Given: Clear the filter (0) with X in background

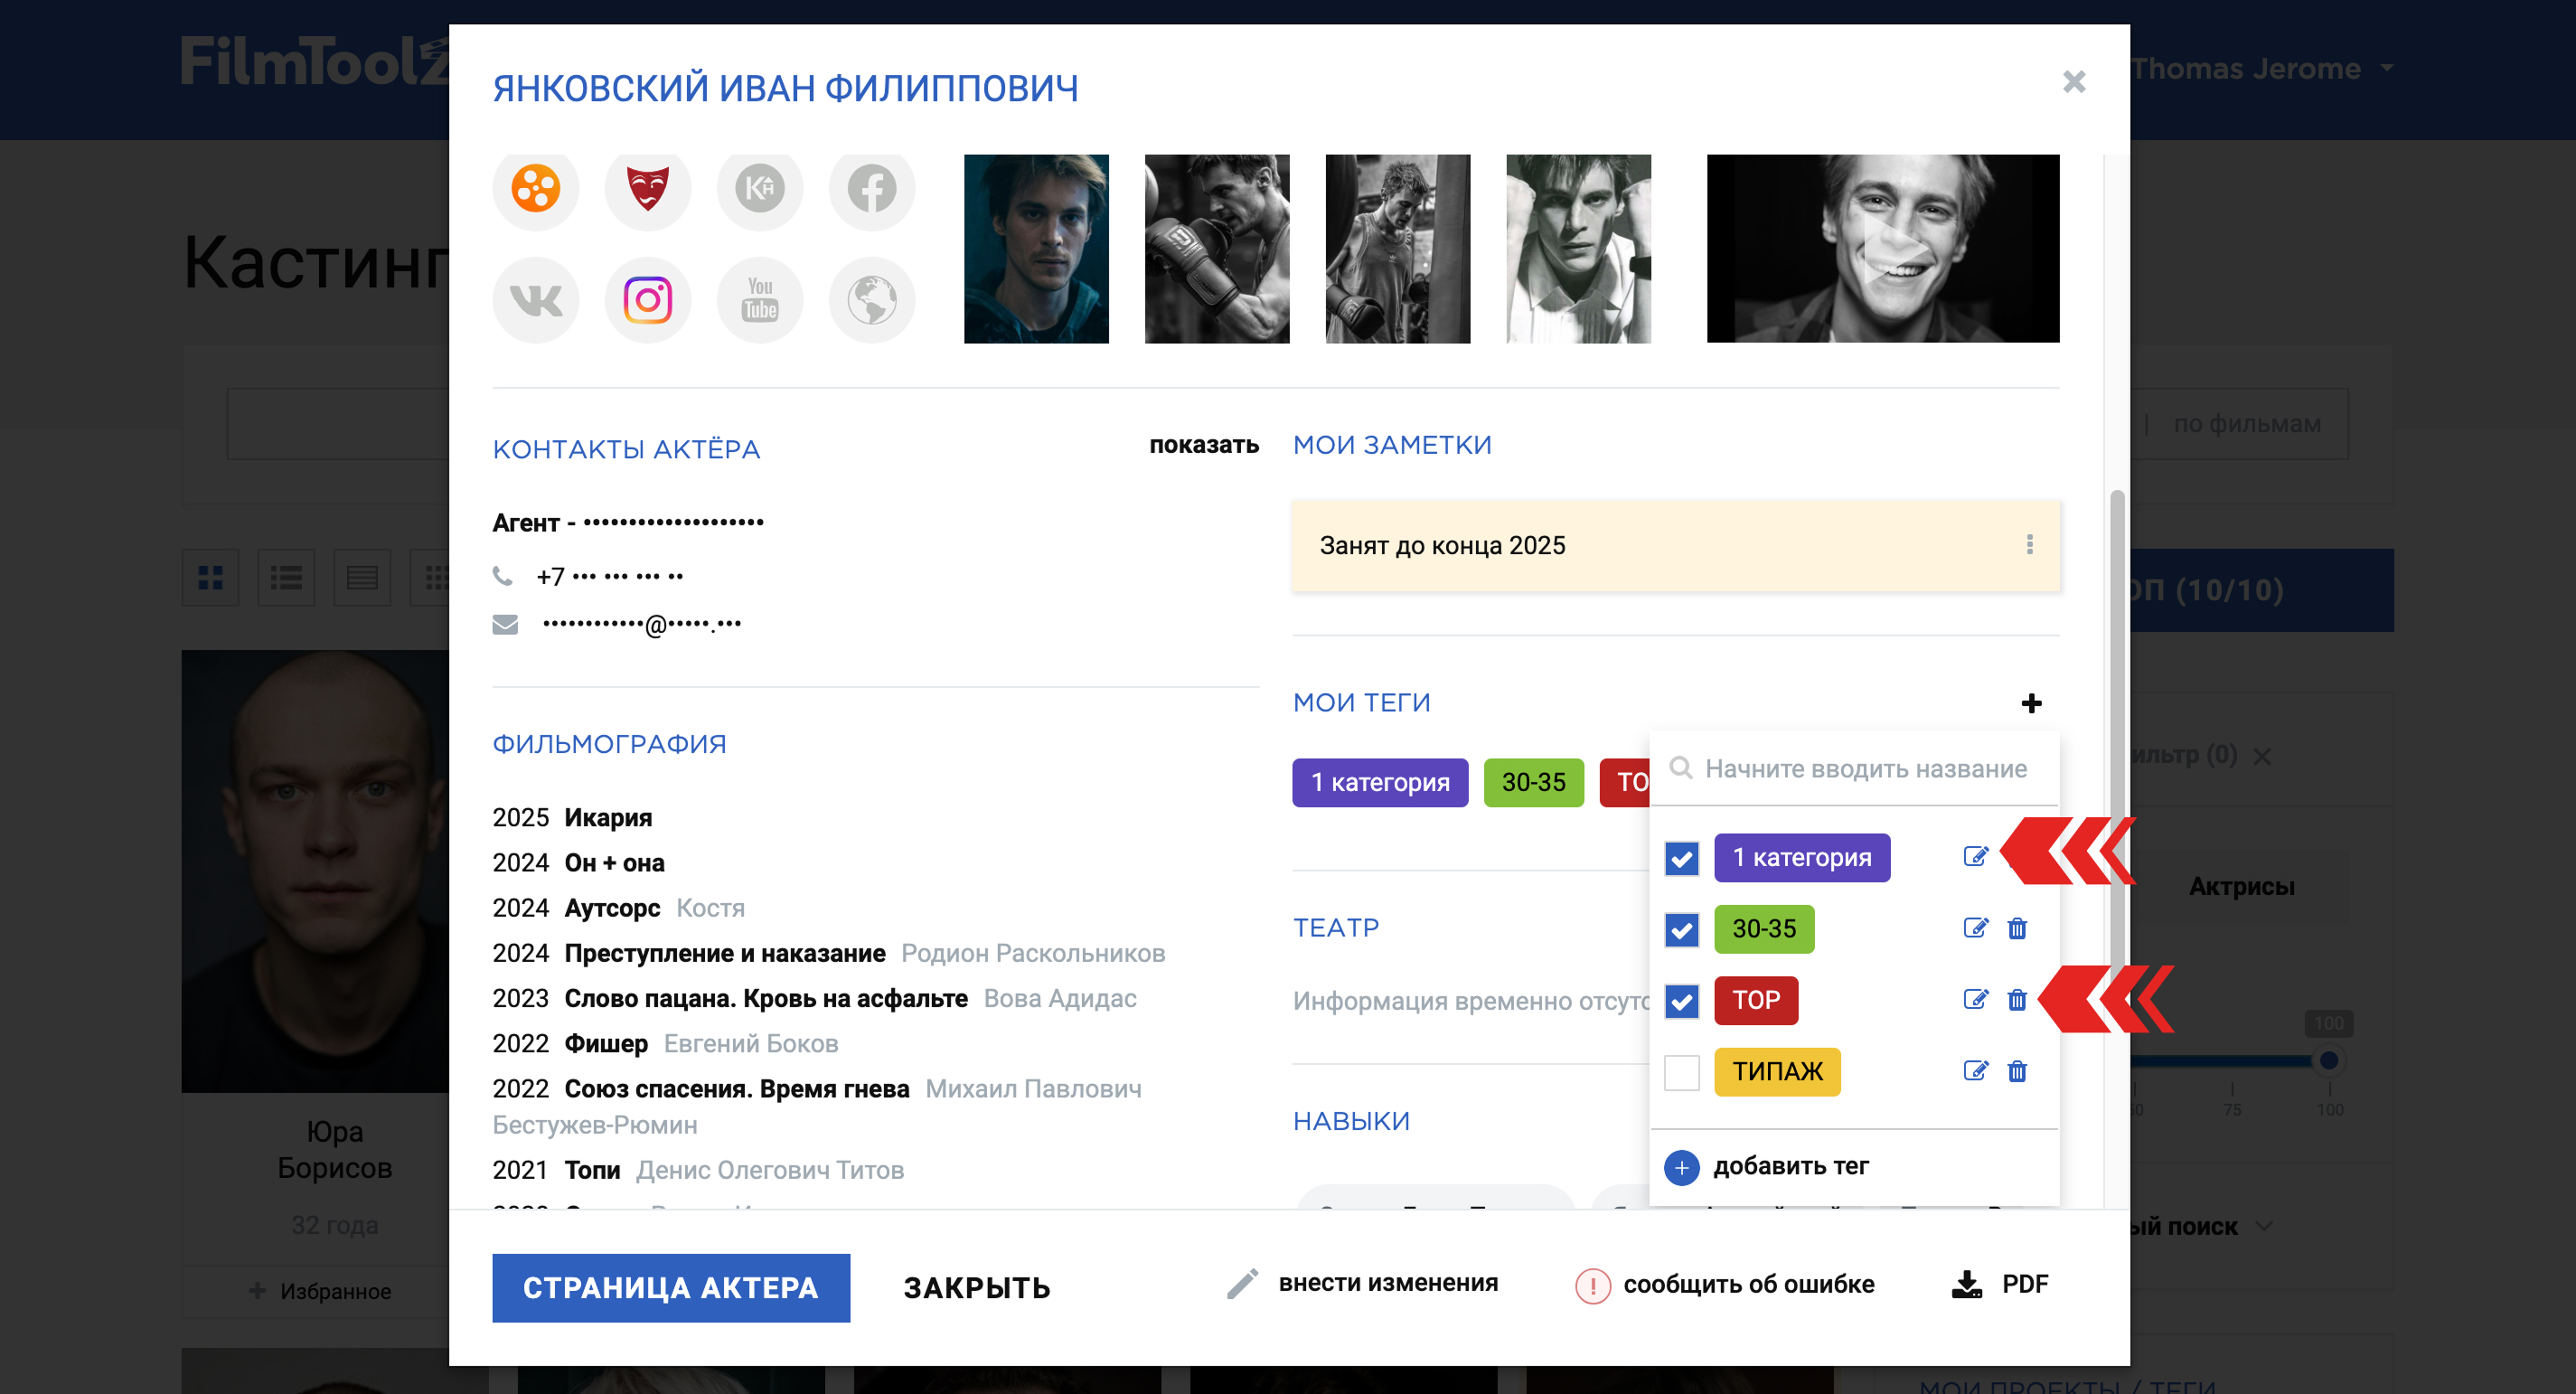Looking at the screenshot, I should point(2262,756).
